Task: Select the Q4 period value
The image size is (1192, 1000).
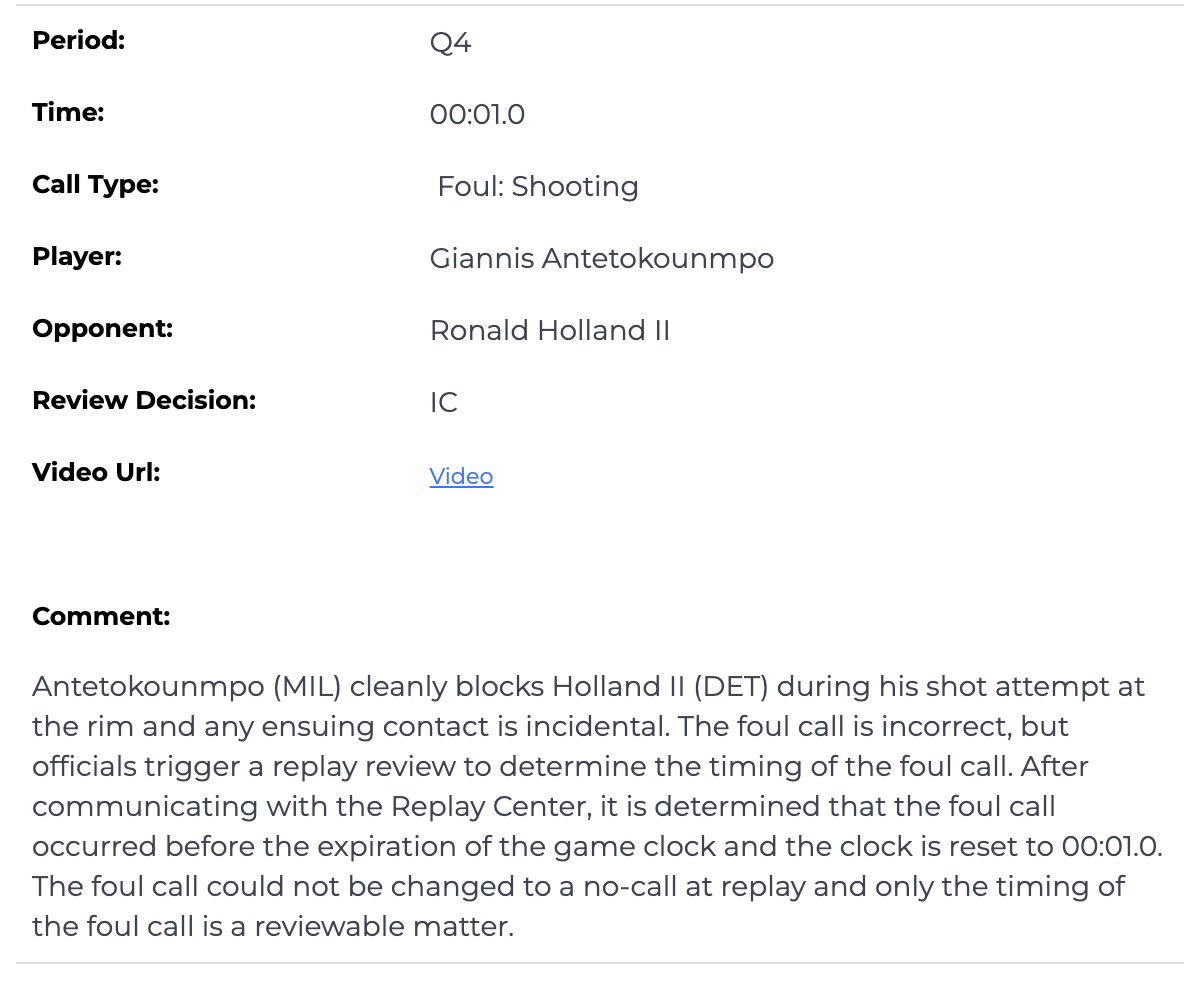Action: (x=450, y=45)
